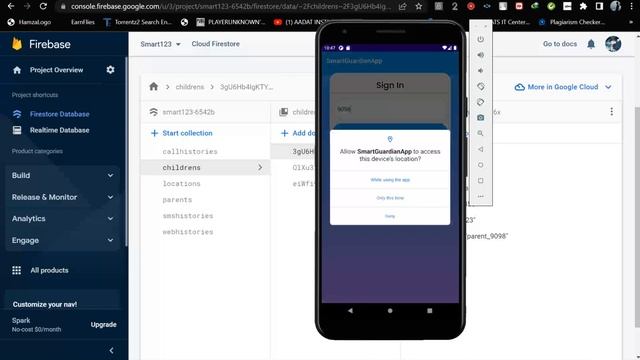
Task: Click the emulator toolbar overview square
Action: click(480, 180)
